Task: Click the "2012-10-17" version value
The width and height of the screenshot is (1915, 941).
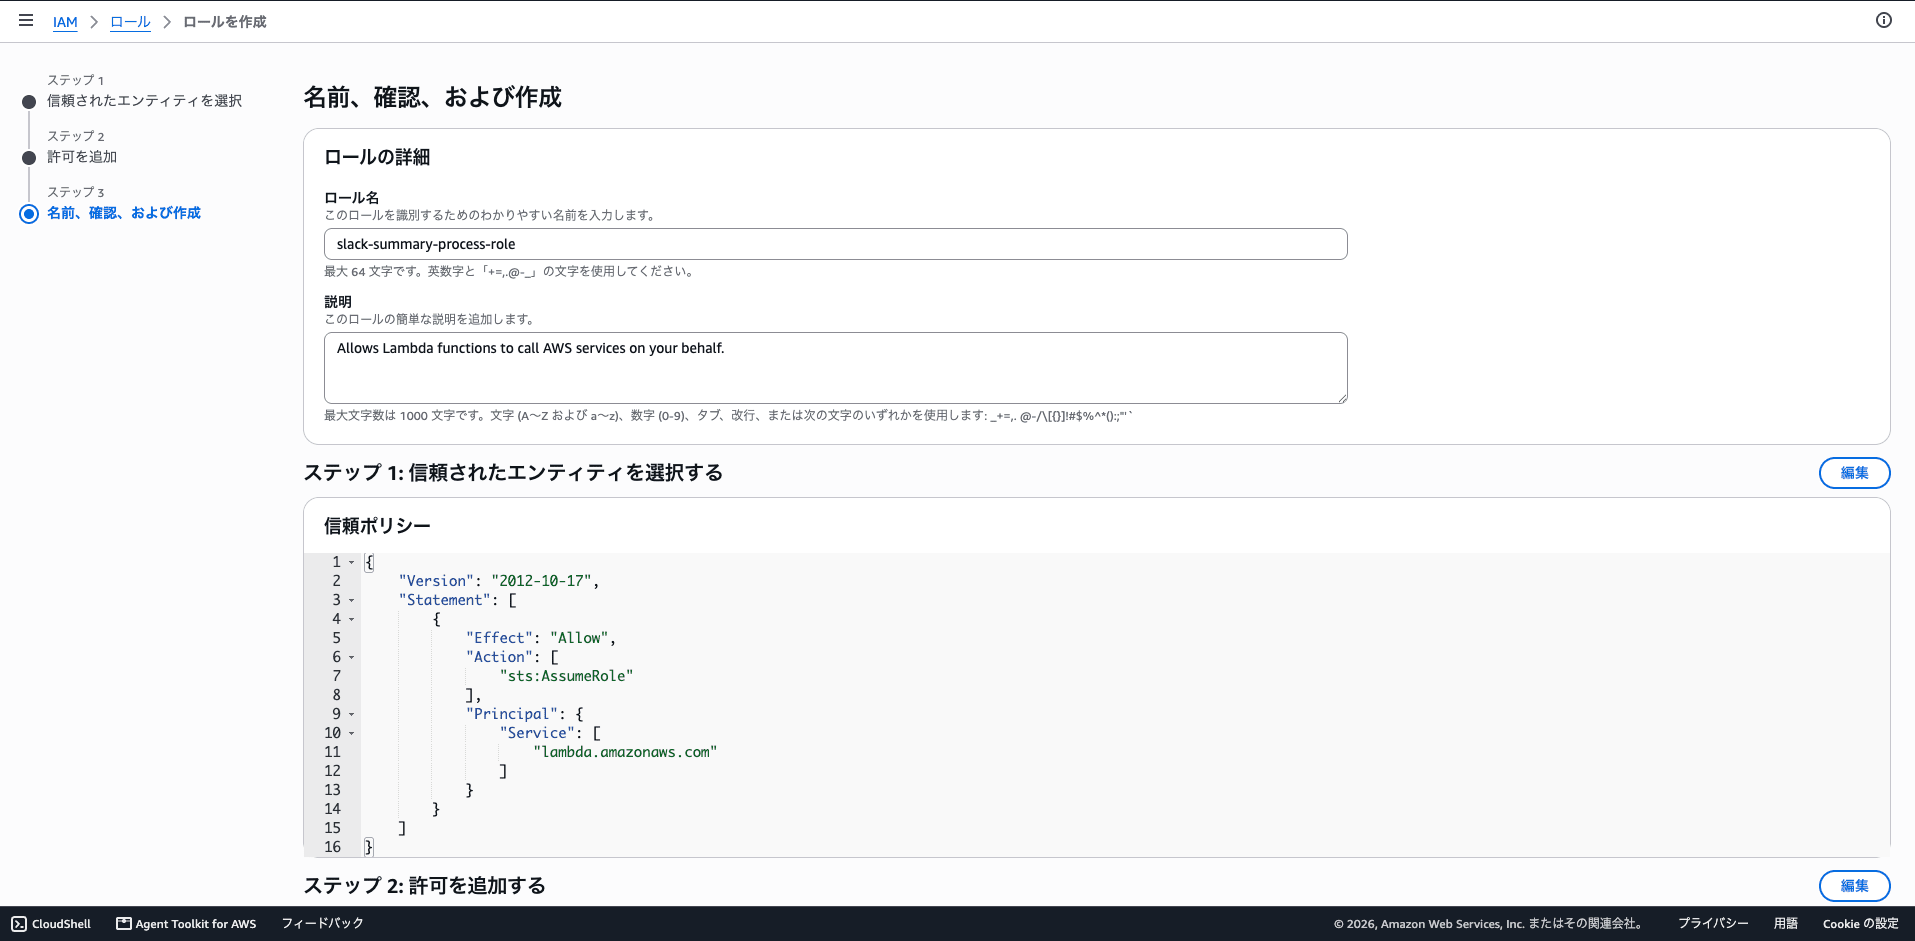Action: [x=541, y=581]
